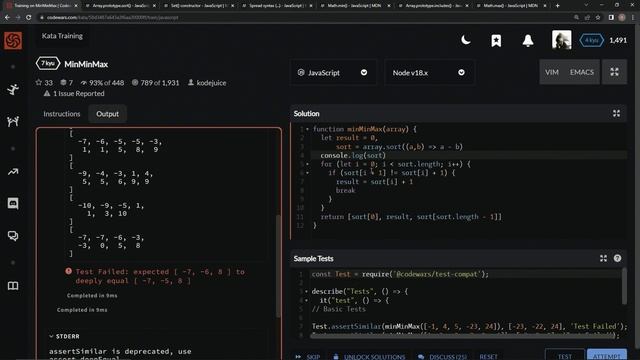Fold the for loop on line 5
The width and height of the screenshot is (640, 360).
coord(307,164)
